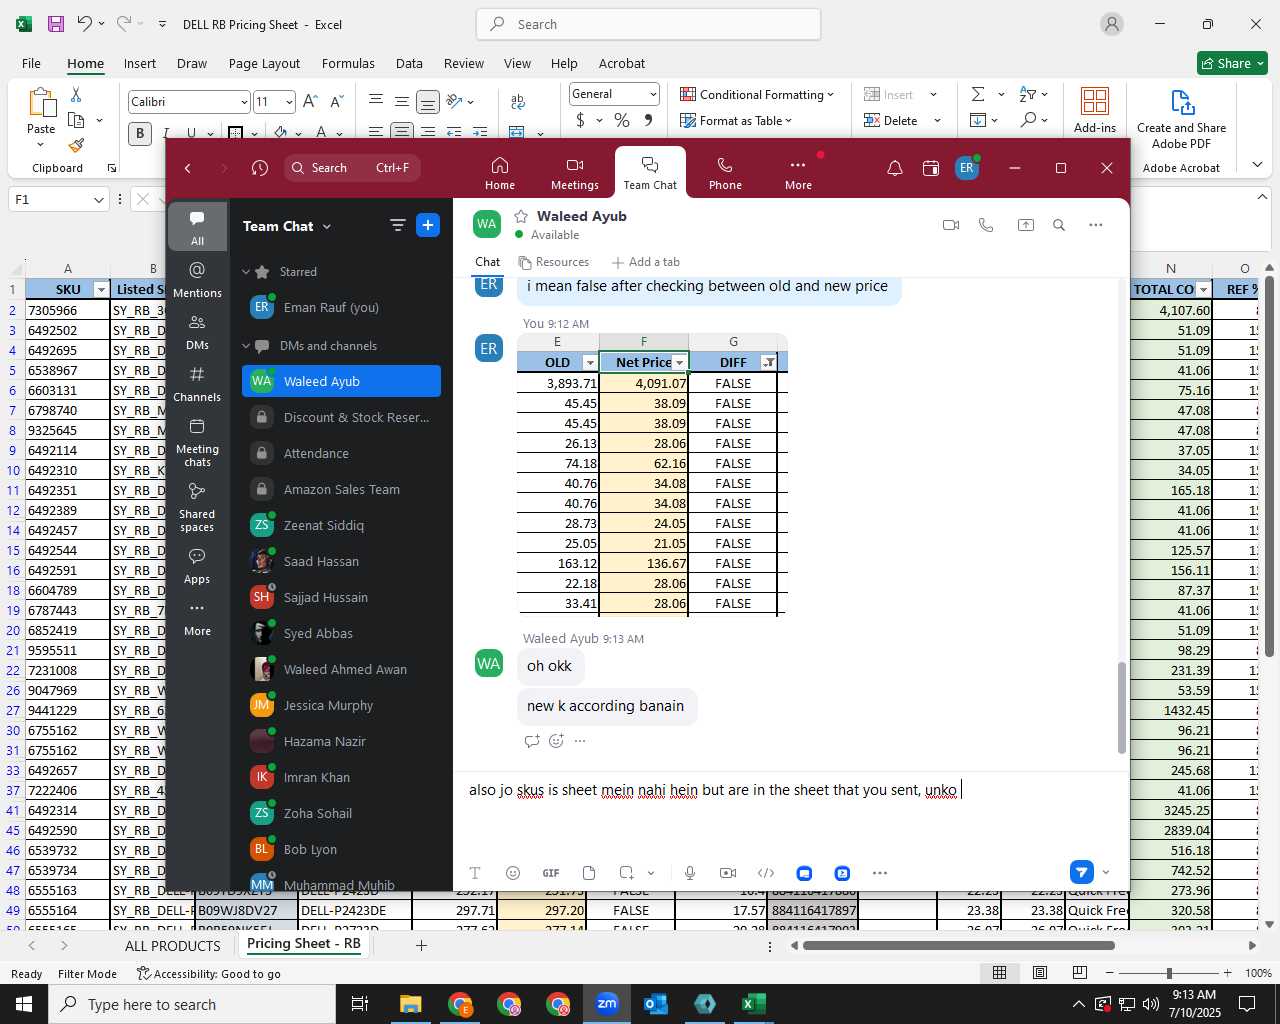The width and height of the screenshot is (1280, 1024).
Task: Click the share screen icon in chat header
Action: pos(1025,225)
